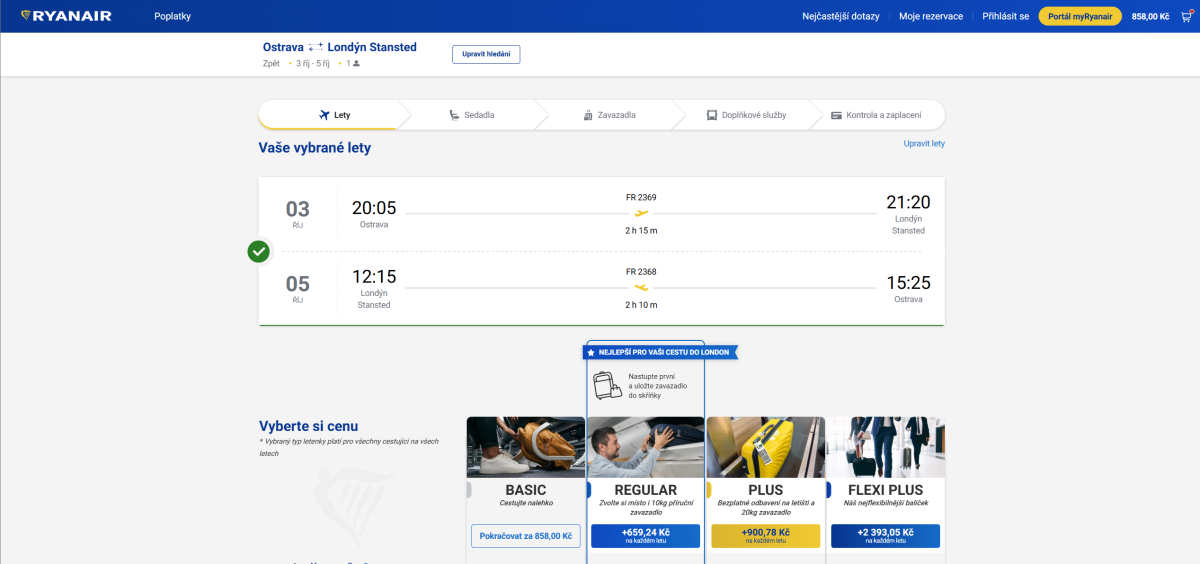Click the seat icon in Sedadla step
The image size is (1200, 564).
[454, 115]
